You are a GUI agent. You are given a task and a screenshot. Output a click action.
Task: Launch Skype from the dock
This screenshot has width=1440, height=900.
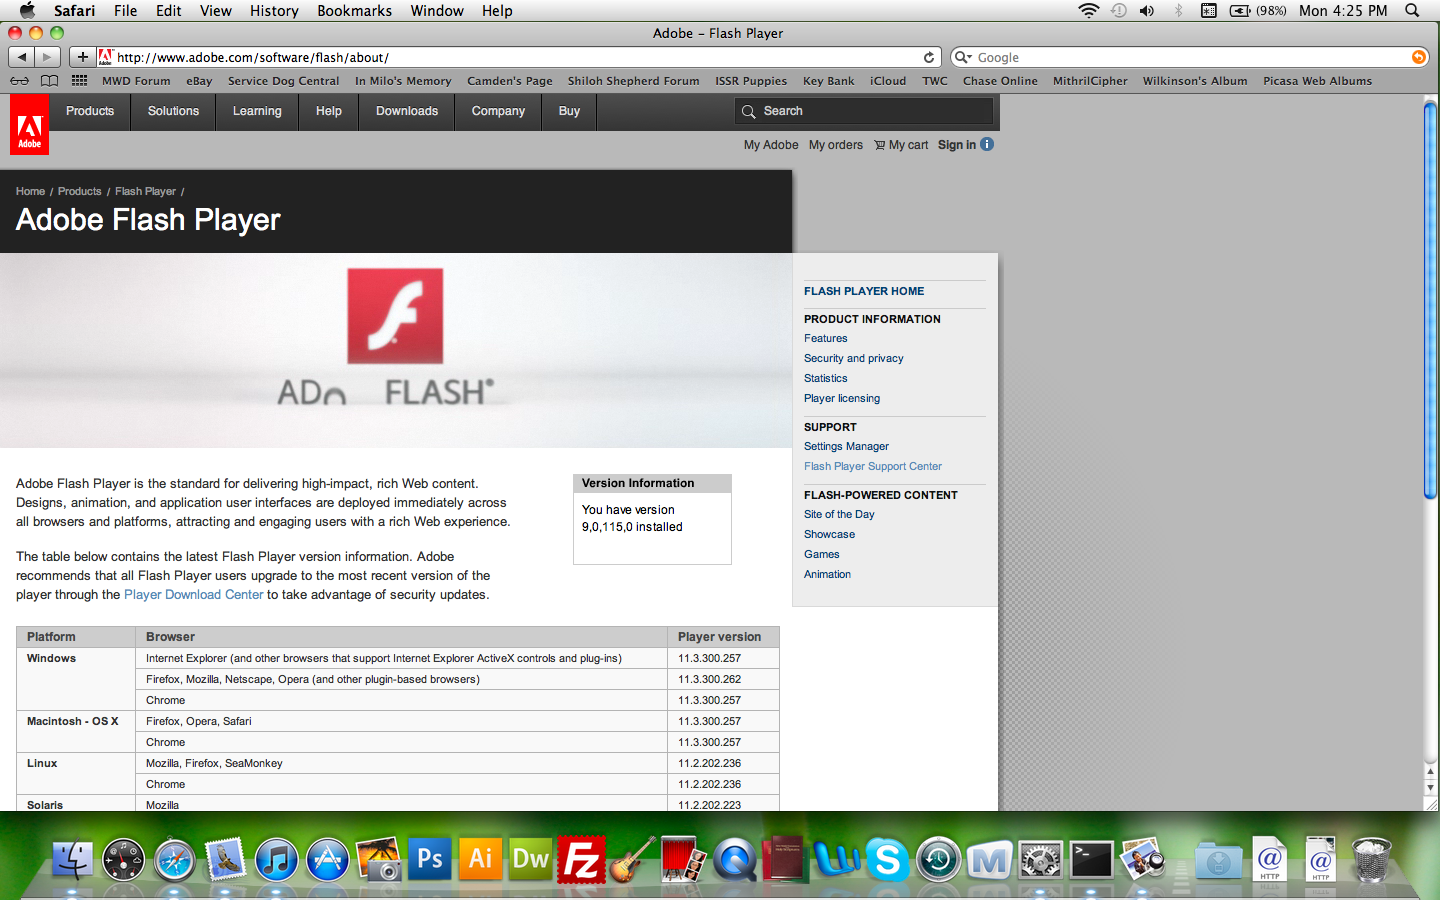887,858
